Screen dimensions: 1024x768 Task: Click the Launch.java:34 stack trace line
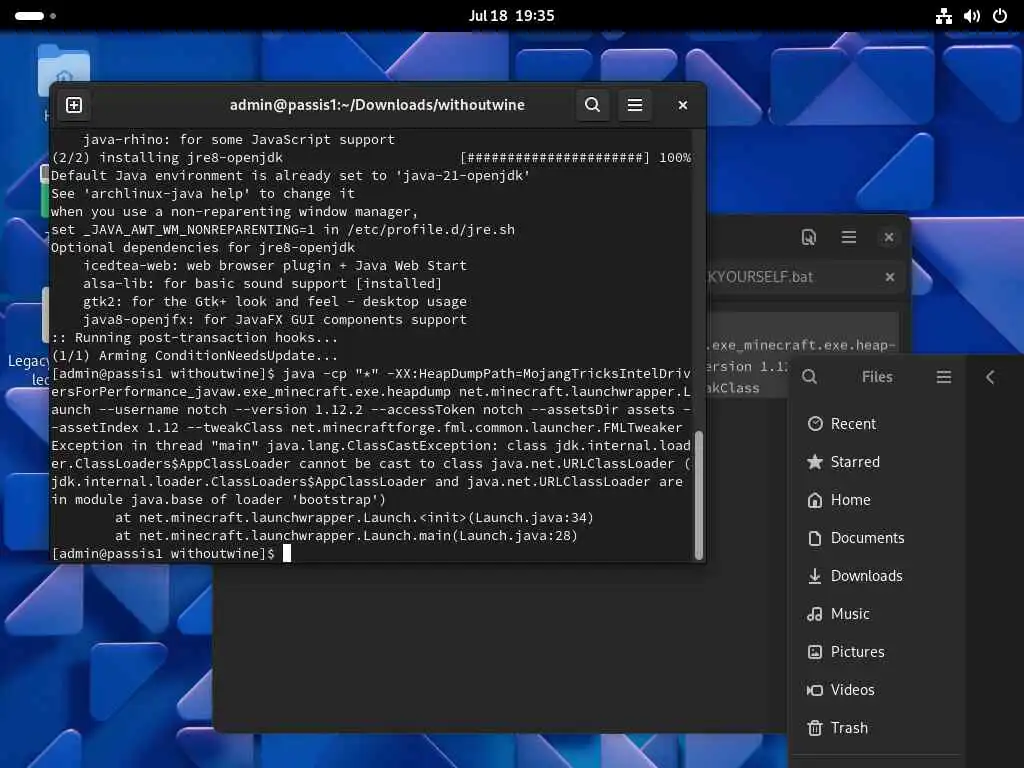click(354, 517)
